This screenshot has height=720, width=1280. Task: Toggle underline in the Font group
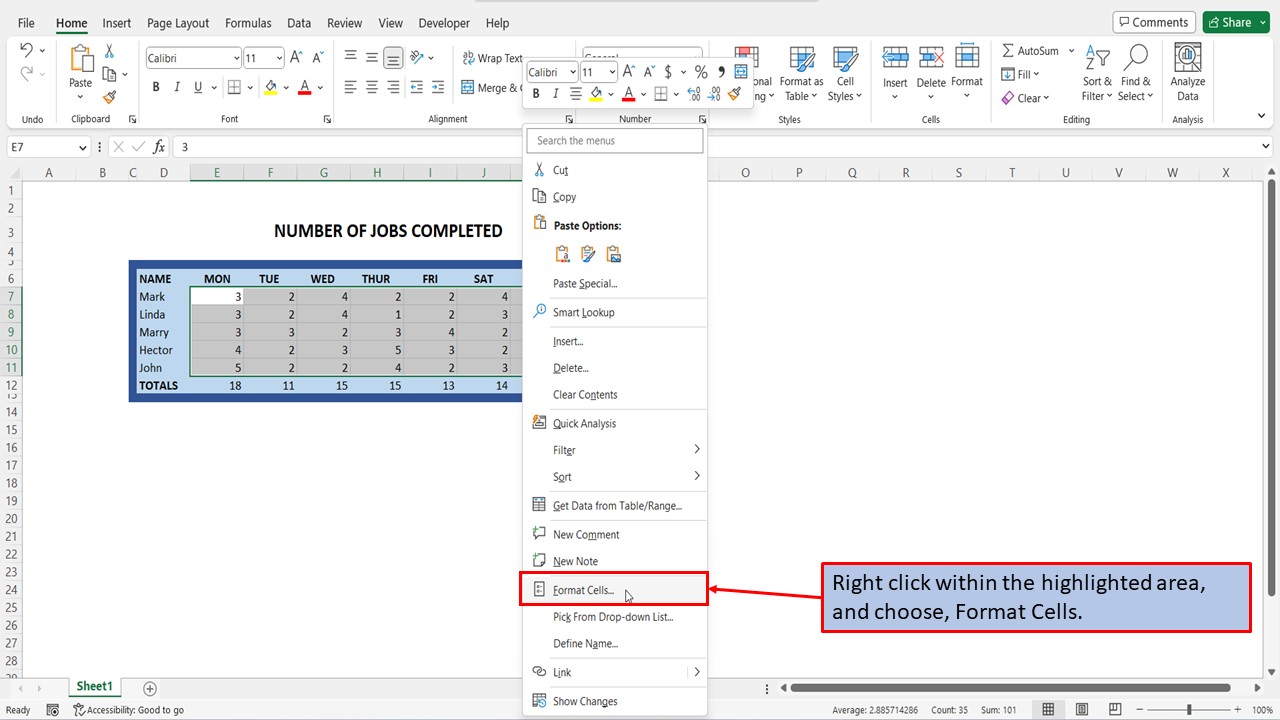coord(198,87)
